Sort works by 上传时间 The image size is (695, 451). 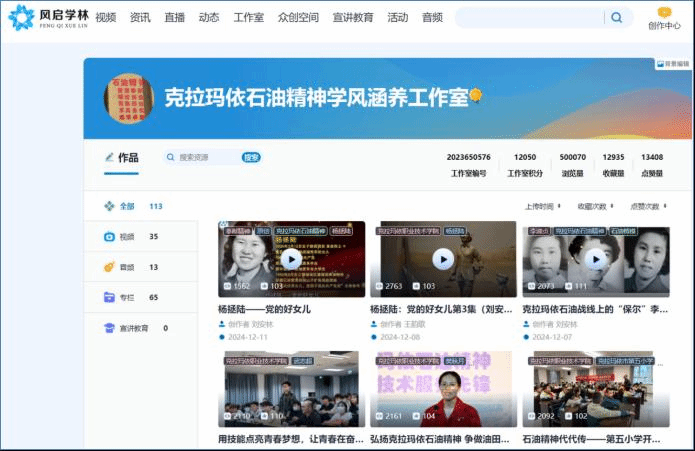[x=542, y=206]
